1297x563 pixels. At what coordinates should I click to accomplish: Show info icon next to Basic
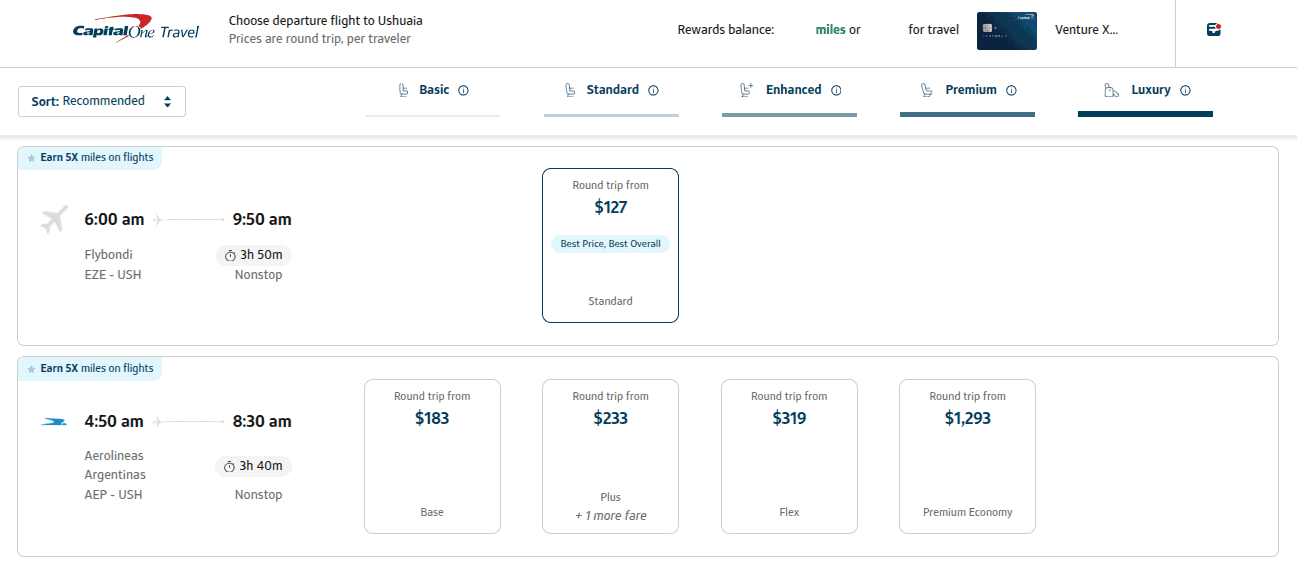point(463,90)
